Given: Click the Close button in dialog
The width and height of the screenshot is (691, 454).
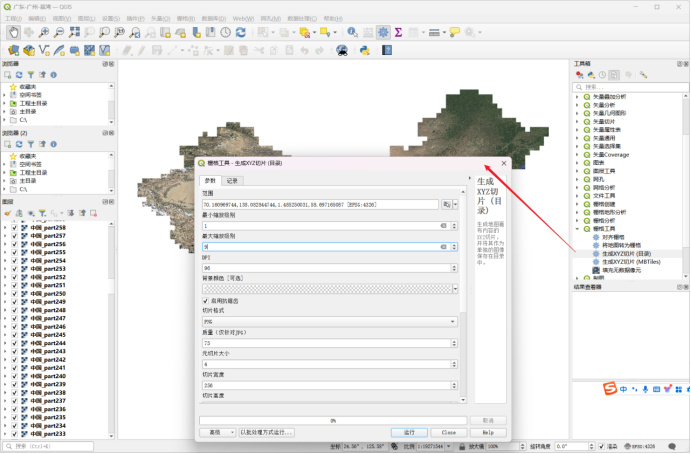Looking at the screenshot, I should [x=449, y=432].
